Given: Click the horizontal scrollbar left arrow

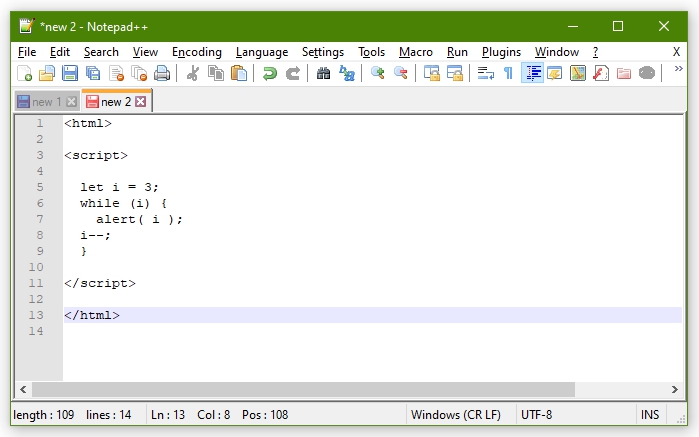Looking at the screenshot, I should [23, 390].
